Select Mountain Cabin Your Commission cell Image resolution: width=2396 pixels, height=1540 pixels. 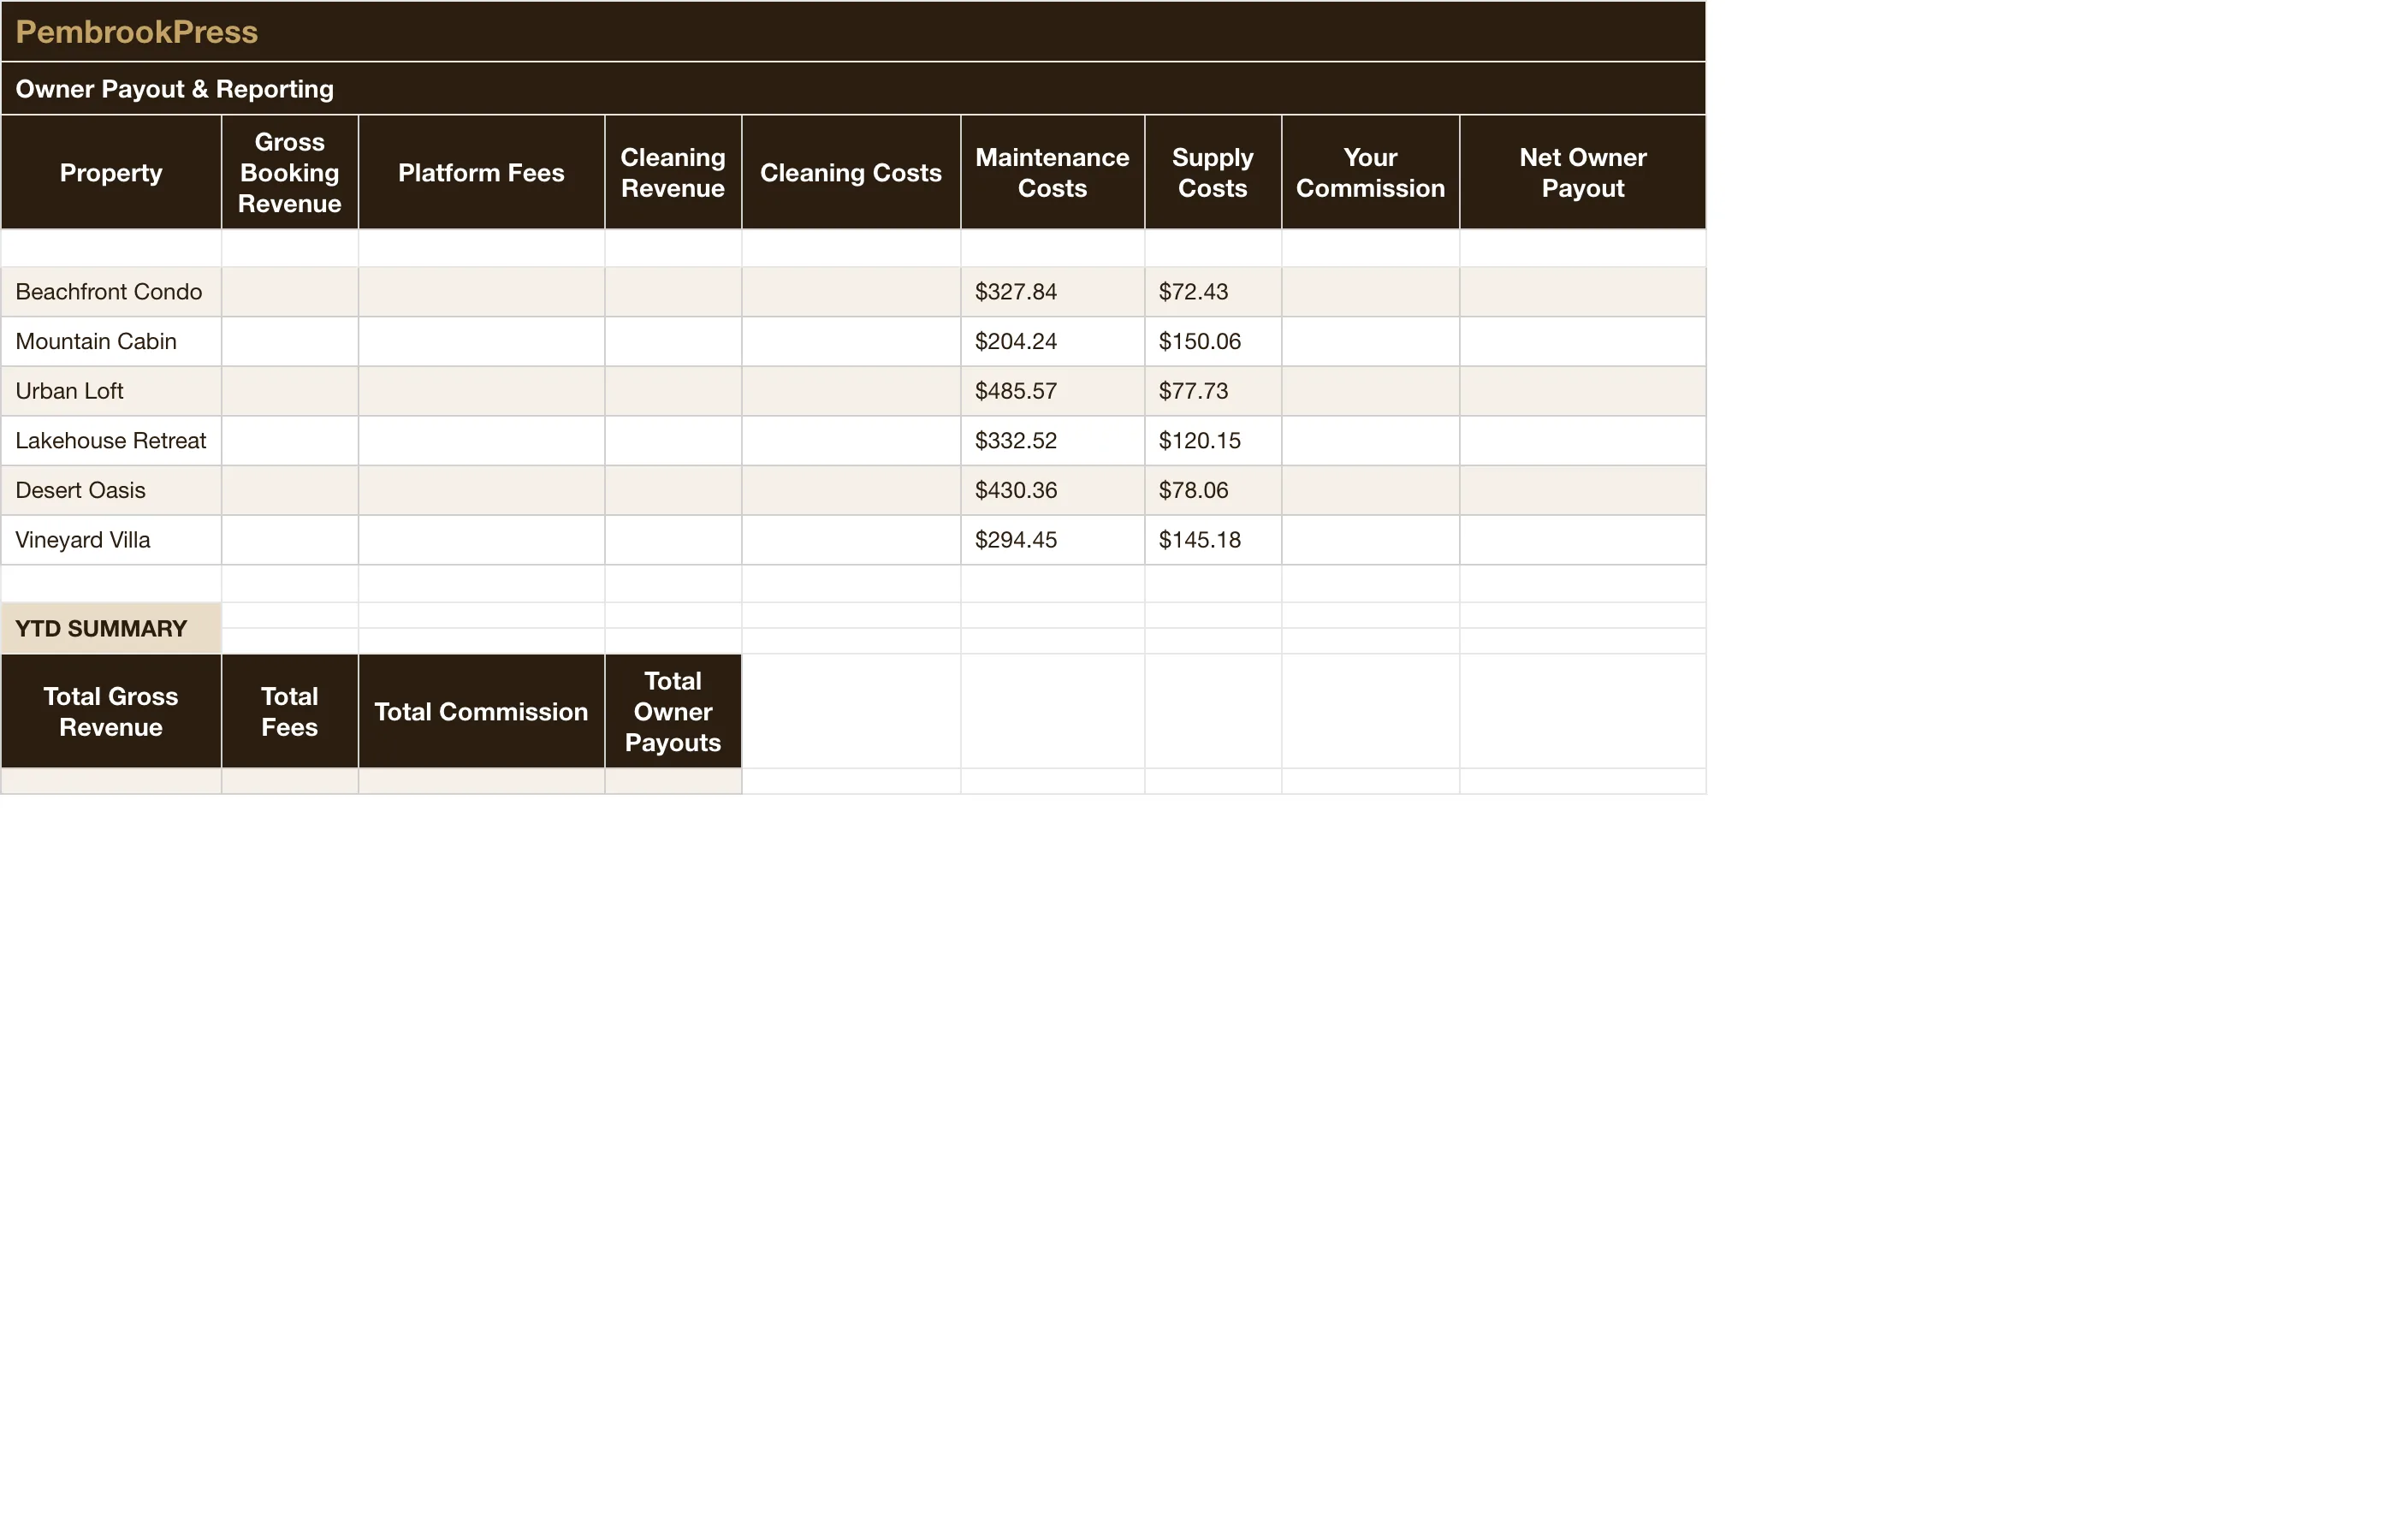click(1370, 341)
